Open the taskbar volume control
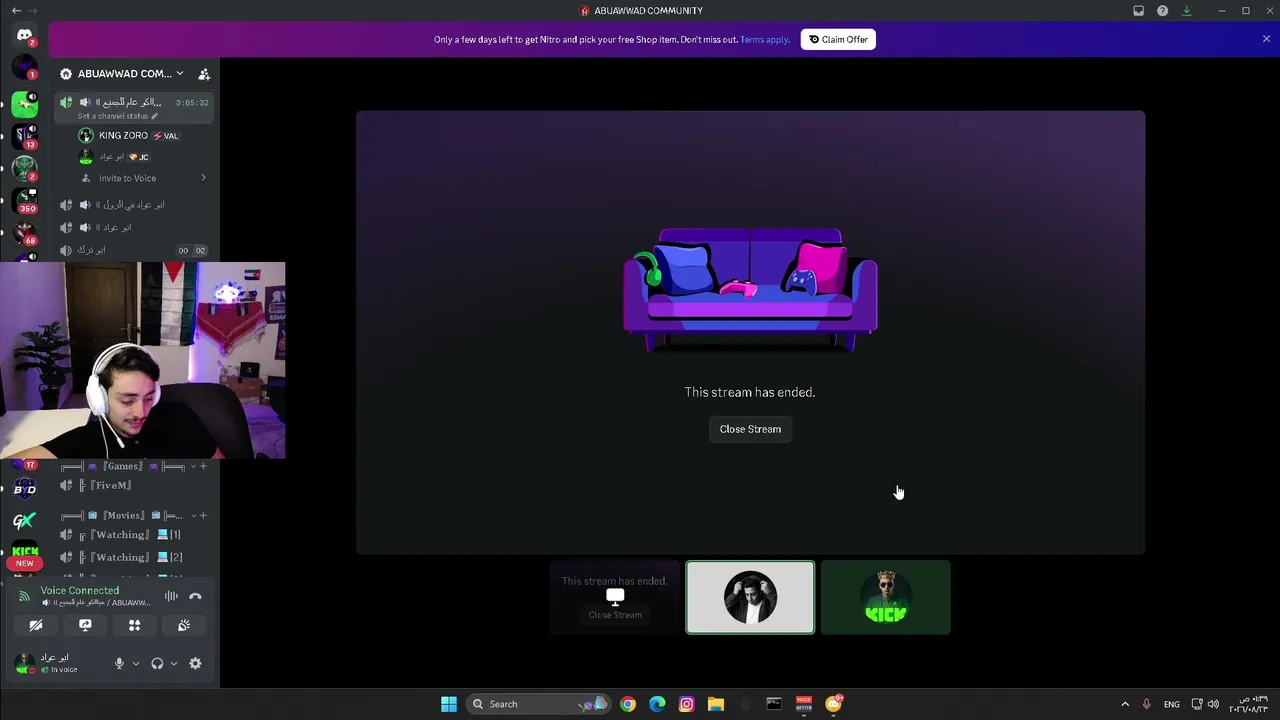Screen dimensions: 1280x720 (1213, 704)
